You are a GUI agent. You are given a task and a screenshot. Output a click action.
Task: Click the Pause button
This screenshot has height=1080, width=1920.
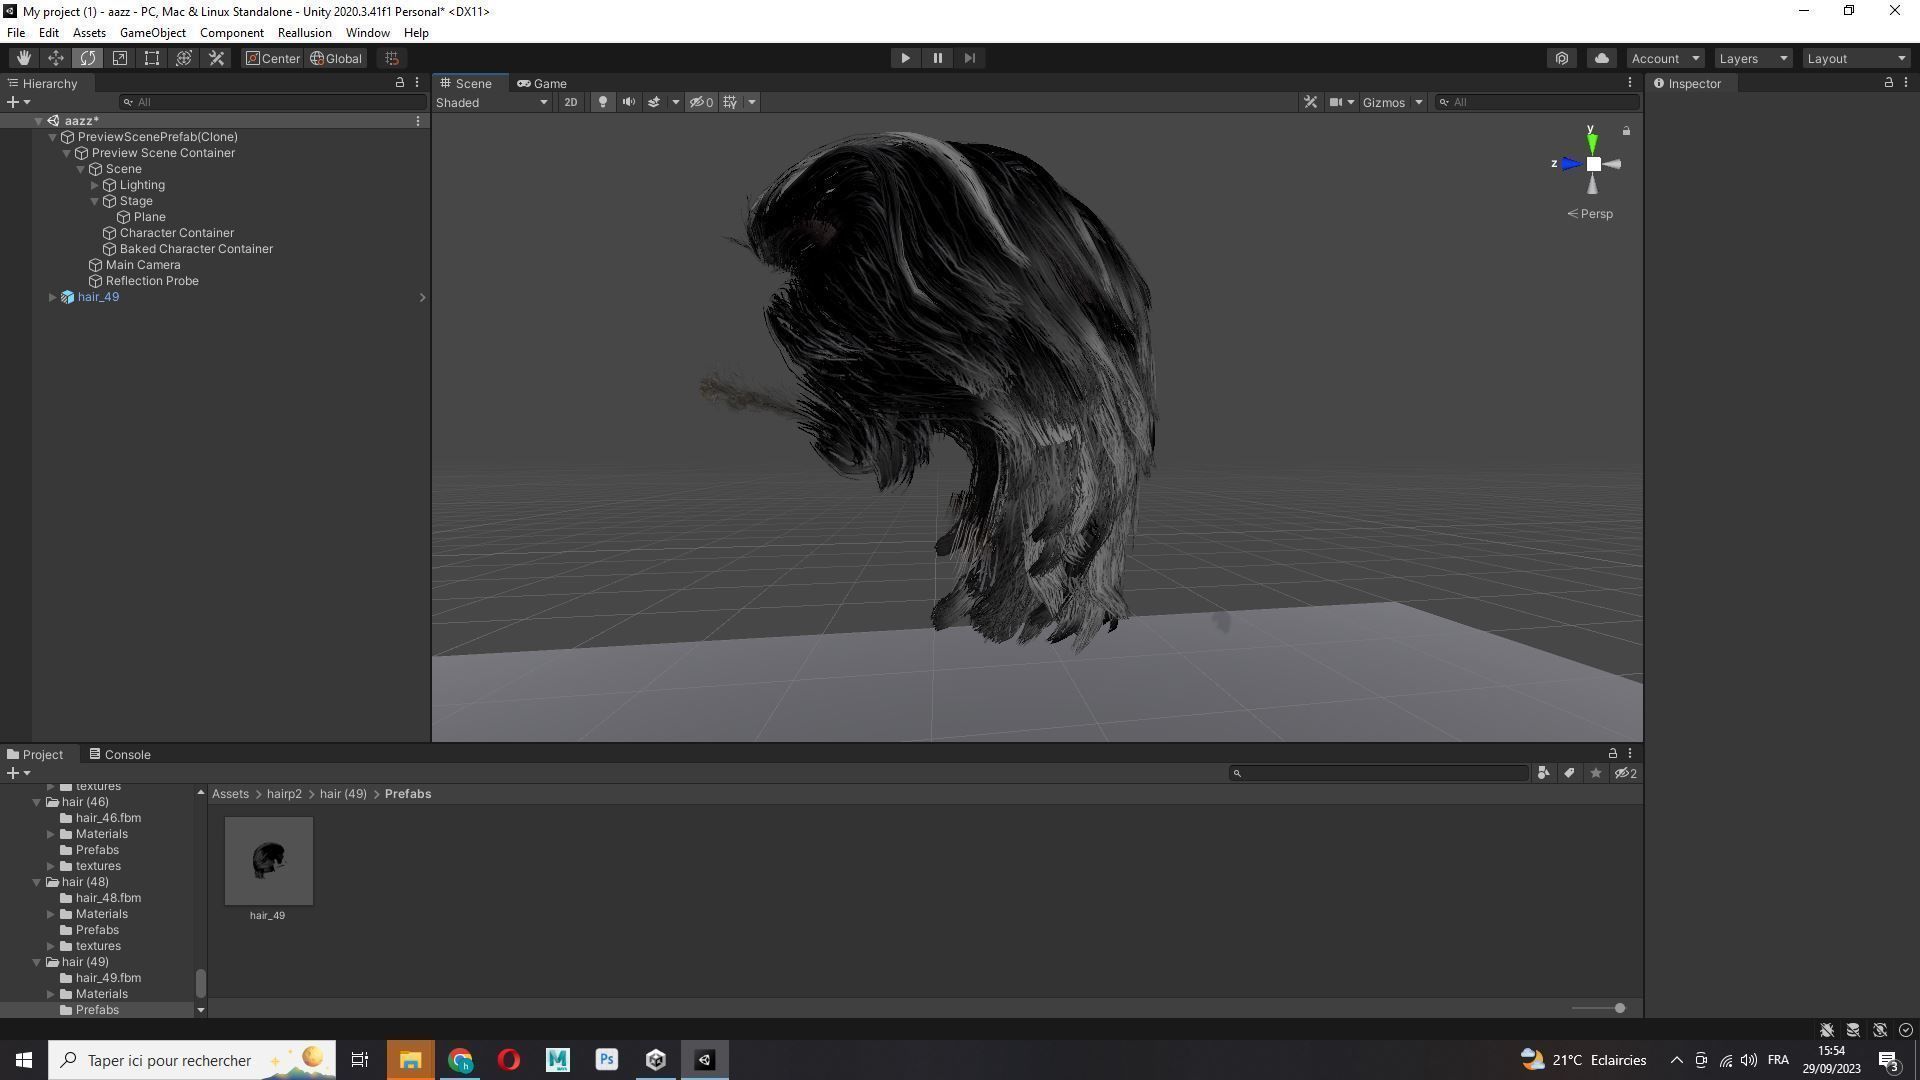coord(937,58)
